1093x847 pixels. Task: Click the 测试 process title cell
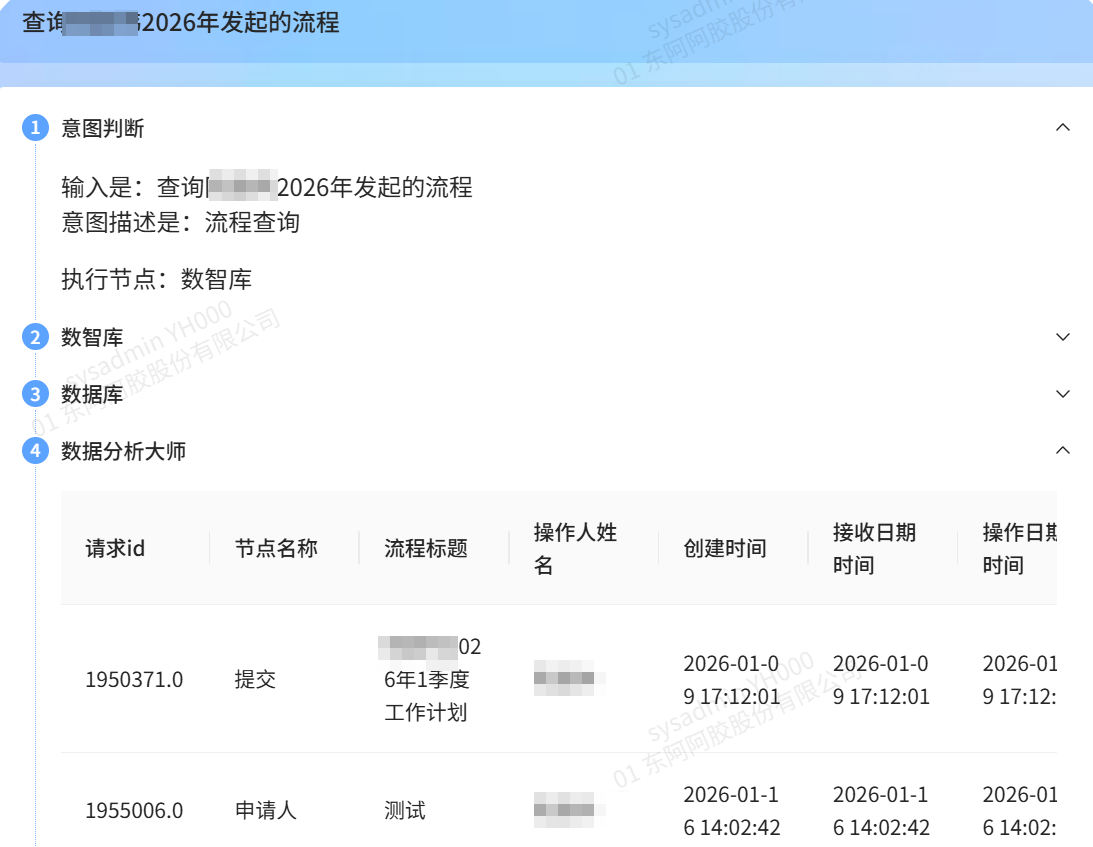(405, 811)
